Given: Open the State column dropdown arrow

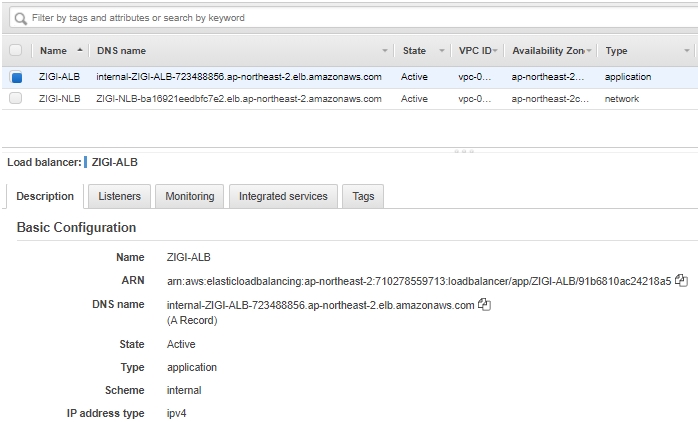Looking at the screenshot, I should 442,51.
